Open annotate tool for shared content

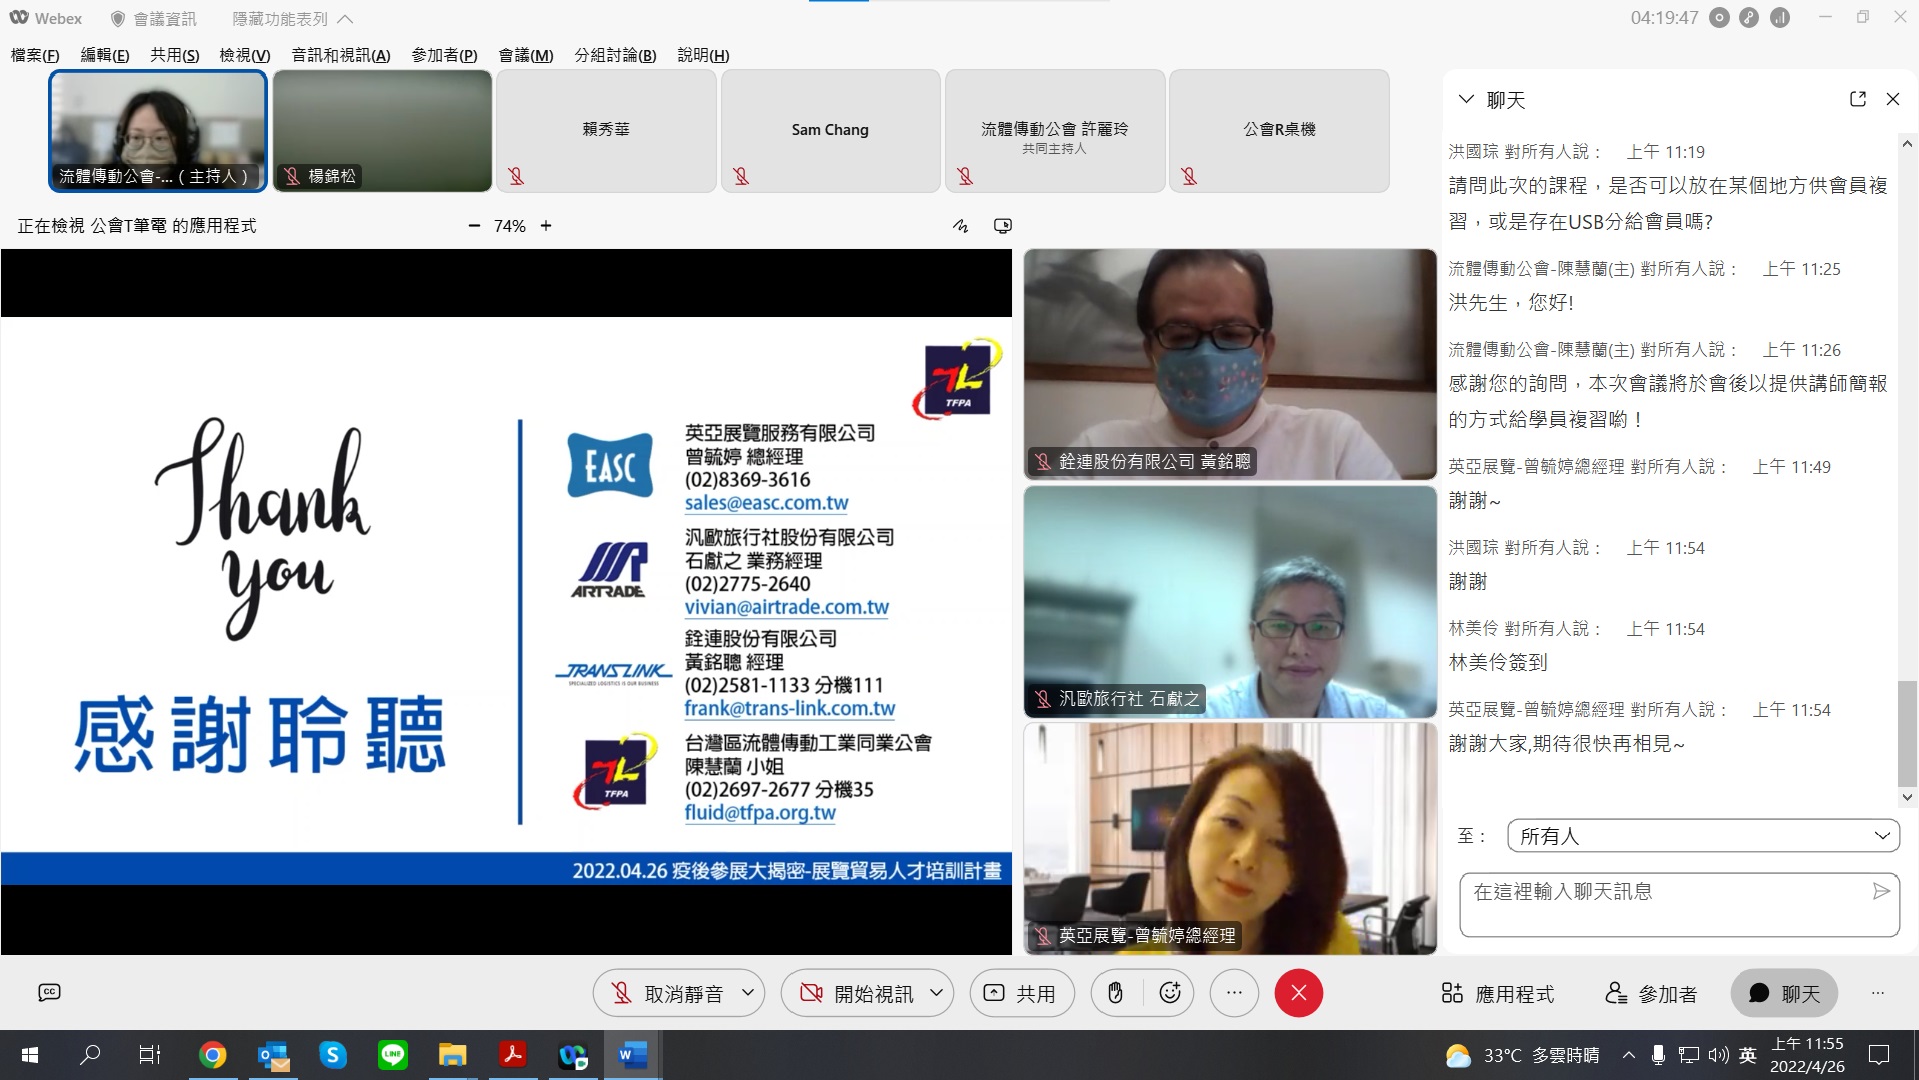(x=961, y=226)
